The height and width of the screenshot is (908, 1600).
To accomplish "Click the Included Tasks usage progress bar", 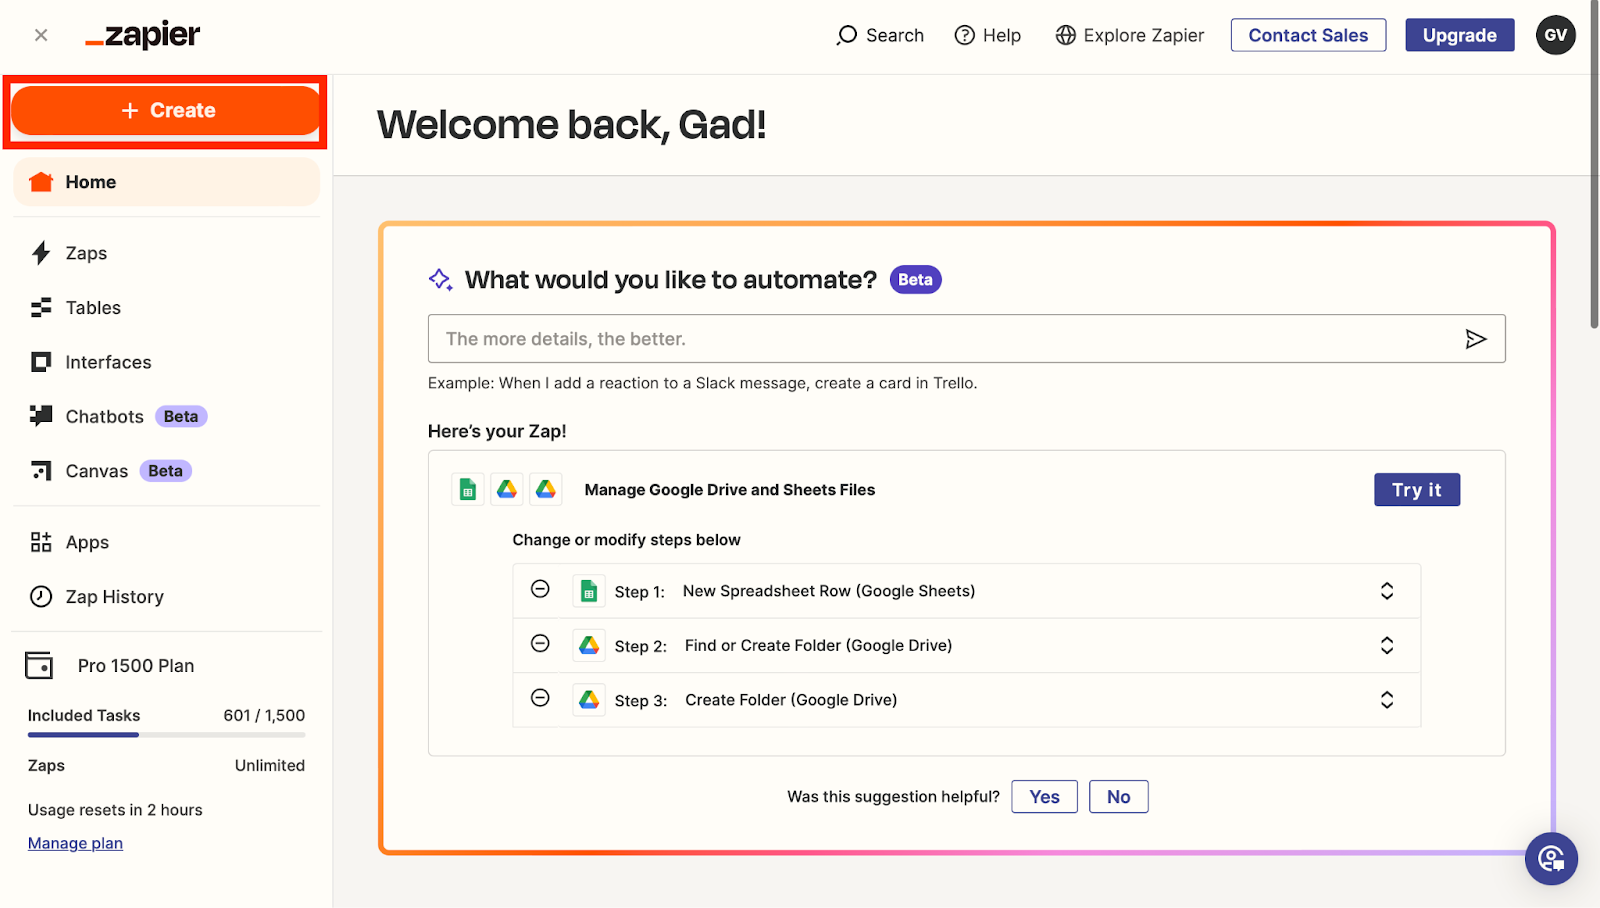I will [166, 735].
